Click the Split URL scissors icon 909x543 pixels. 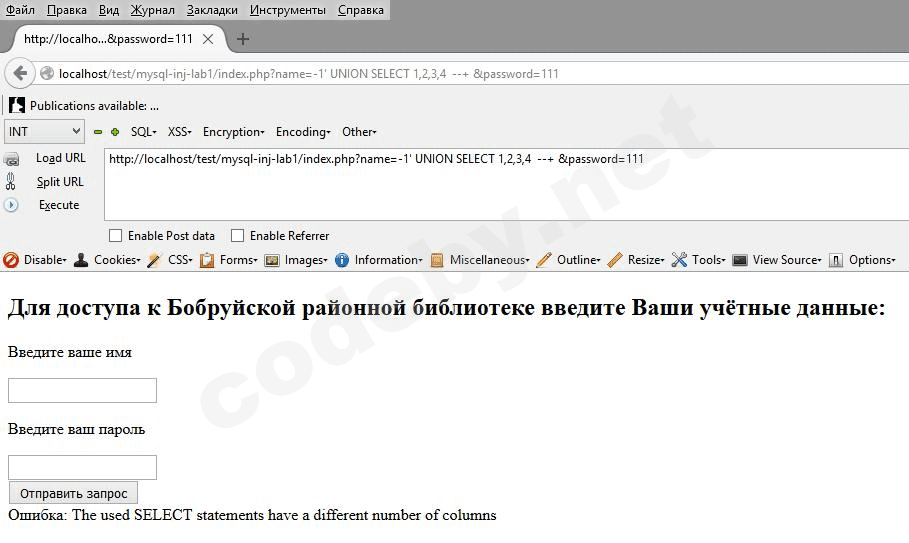[10, 181]
